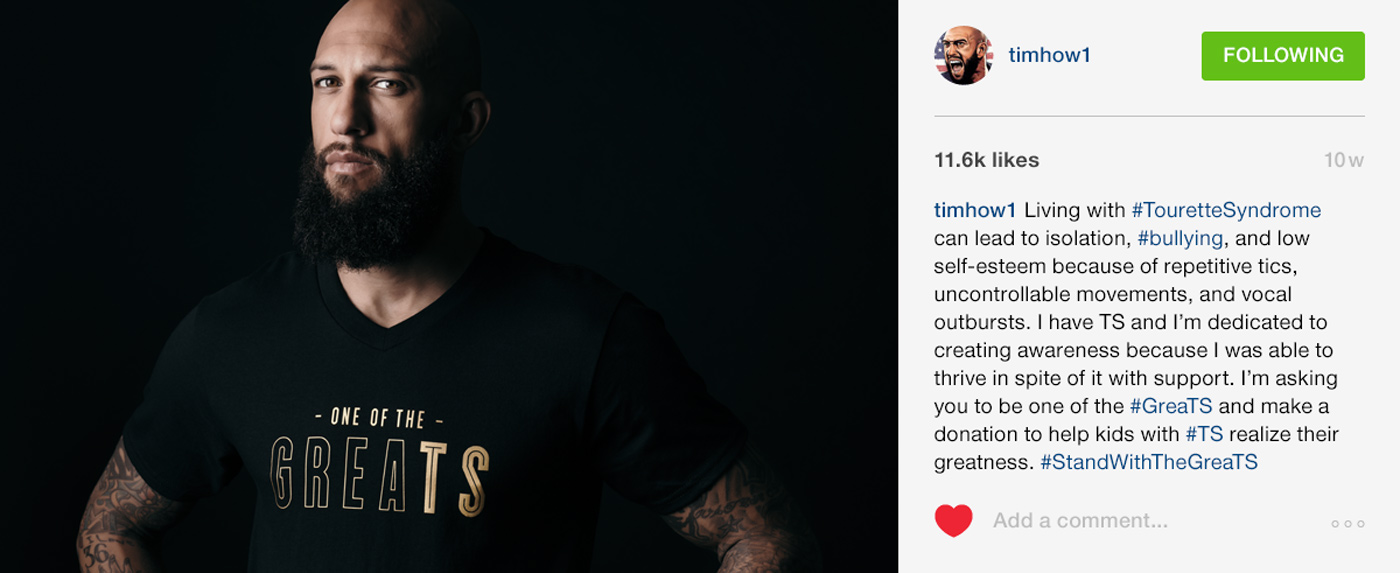The width and height of the screenshot is (1400, 573).
Task: Click the timhow1 username starting the caption
Action: point(975,210)
